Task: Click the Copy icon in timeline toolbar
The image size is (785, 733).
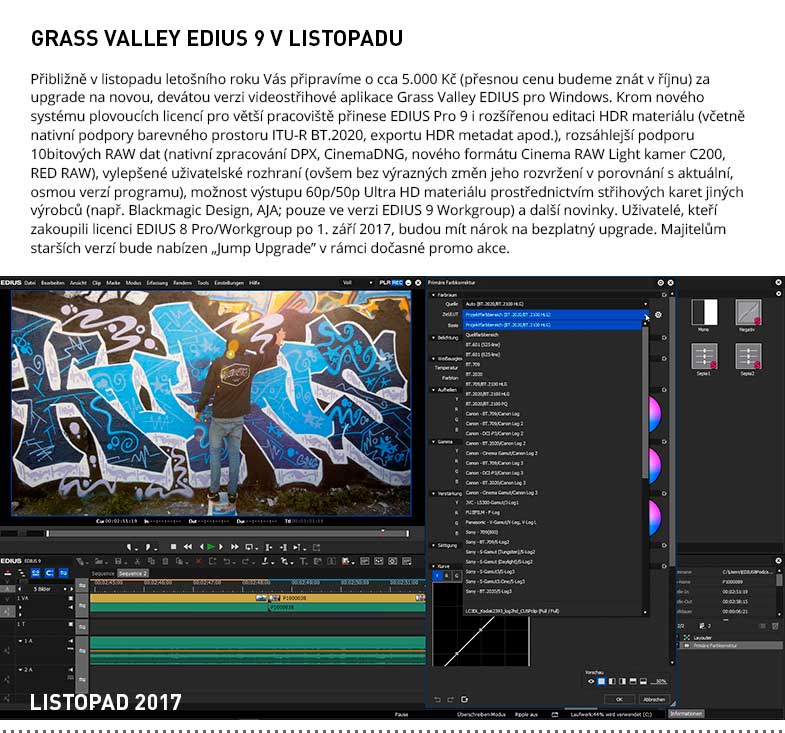Action: 151,561
